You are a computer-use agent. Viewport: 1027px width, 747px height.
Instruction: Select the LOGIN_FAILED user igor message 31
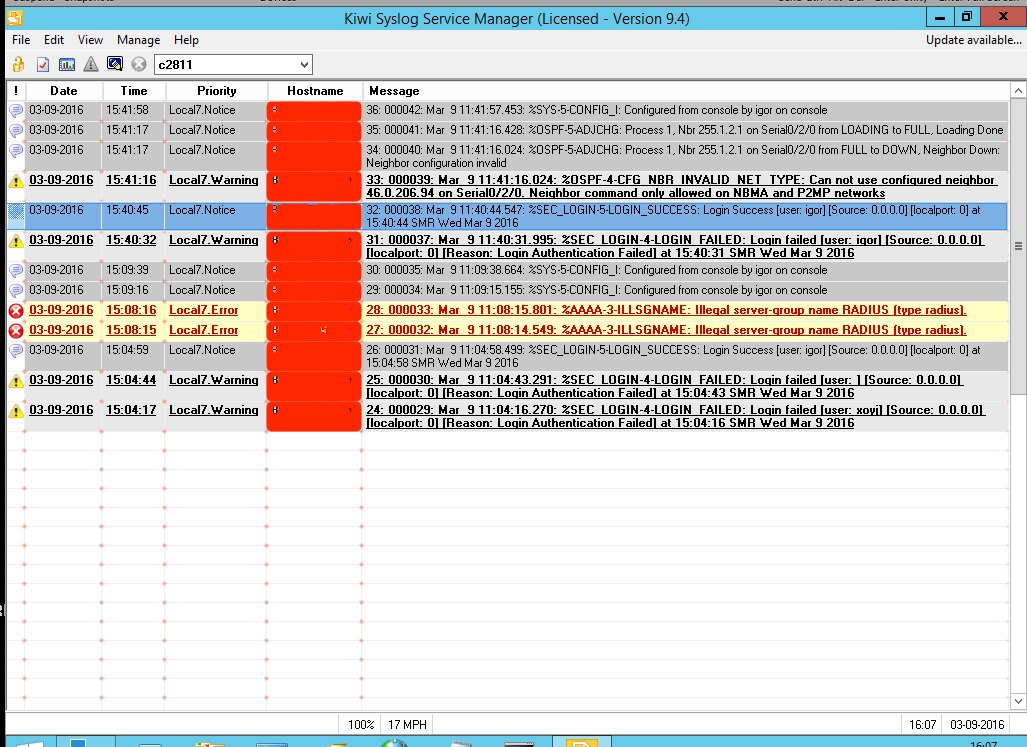coord(685,247)
